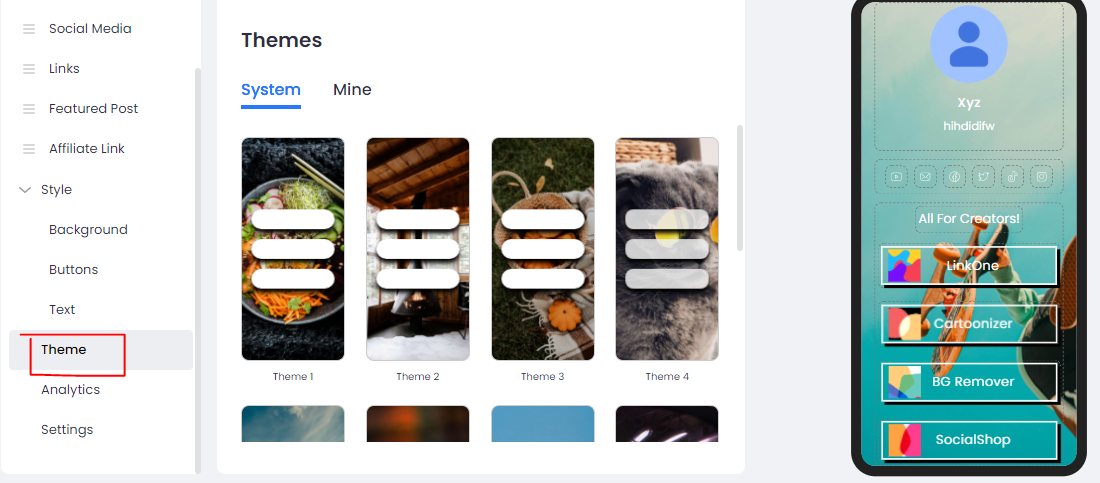Image resolution: width=1100 pixels, height=483 pixels.
Task: Click the drag handle beside Social Media
Action: click(29, 29)
